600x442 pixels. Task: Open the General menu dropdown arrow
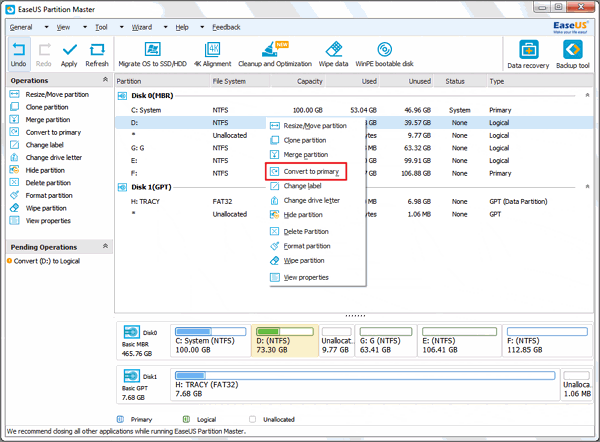pos(46,27)
